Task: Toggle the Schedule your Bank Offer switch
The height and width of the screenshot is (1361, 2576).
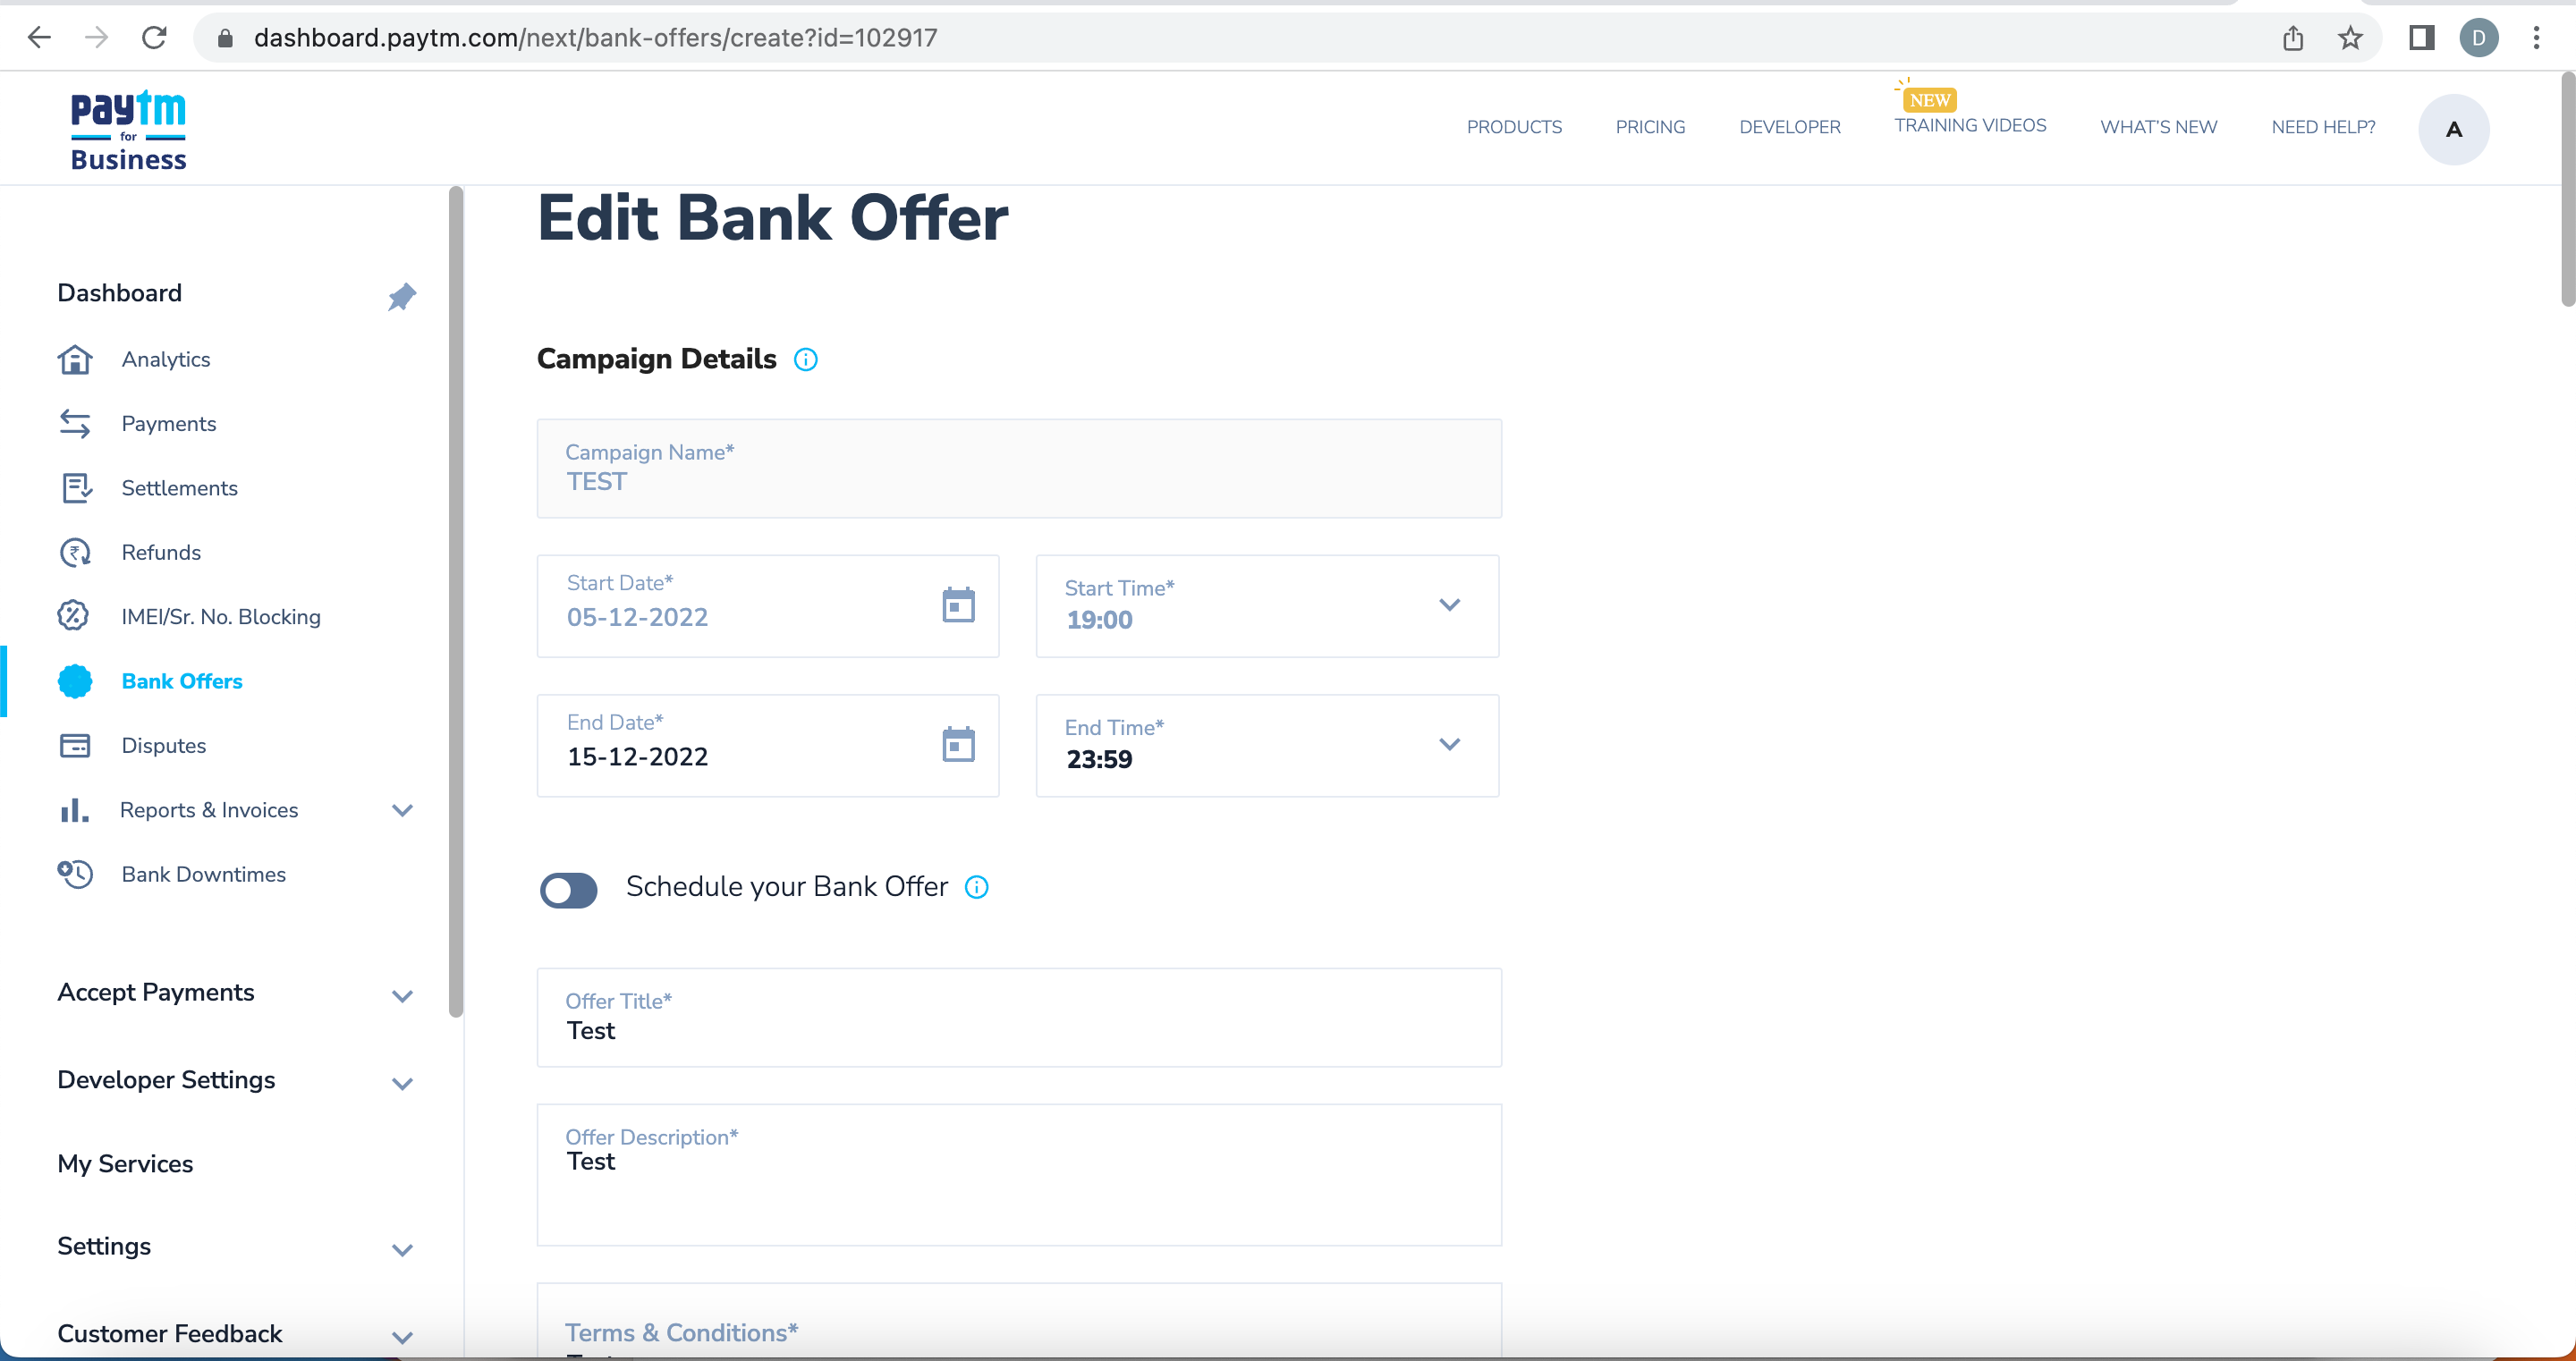Action: click(x=568, y=889)
